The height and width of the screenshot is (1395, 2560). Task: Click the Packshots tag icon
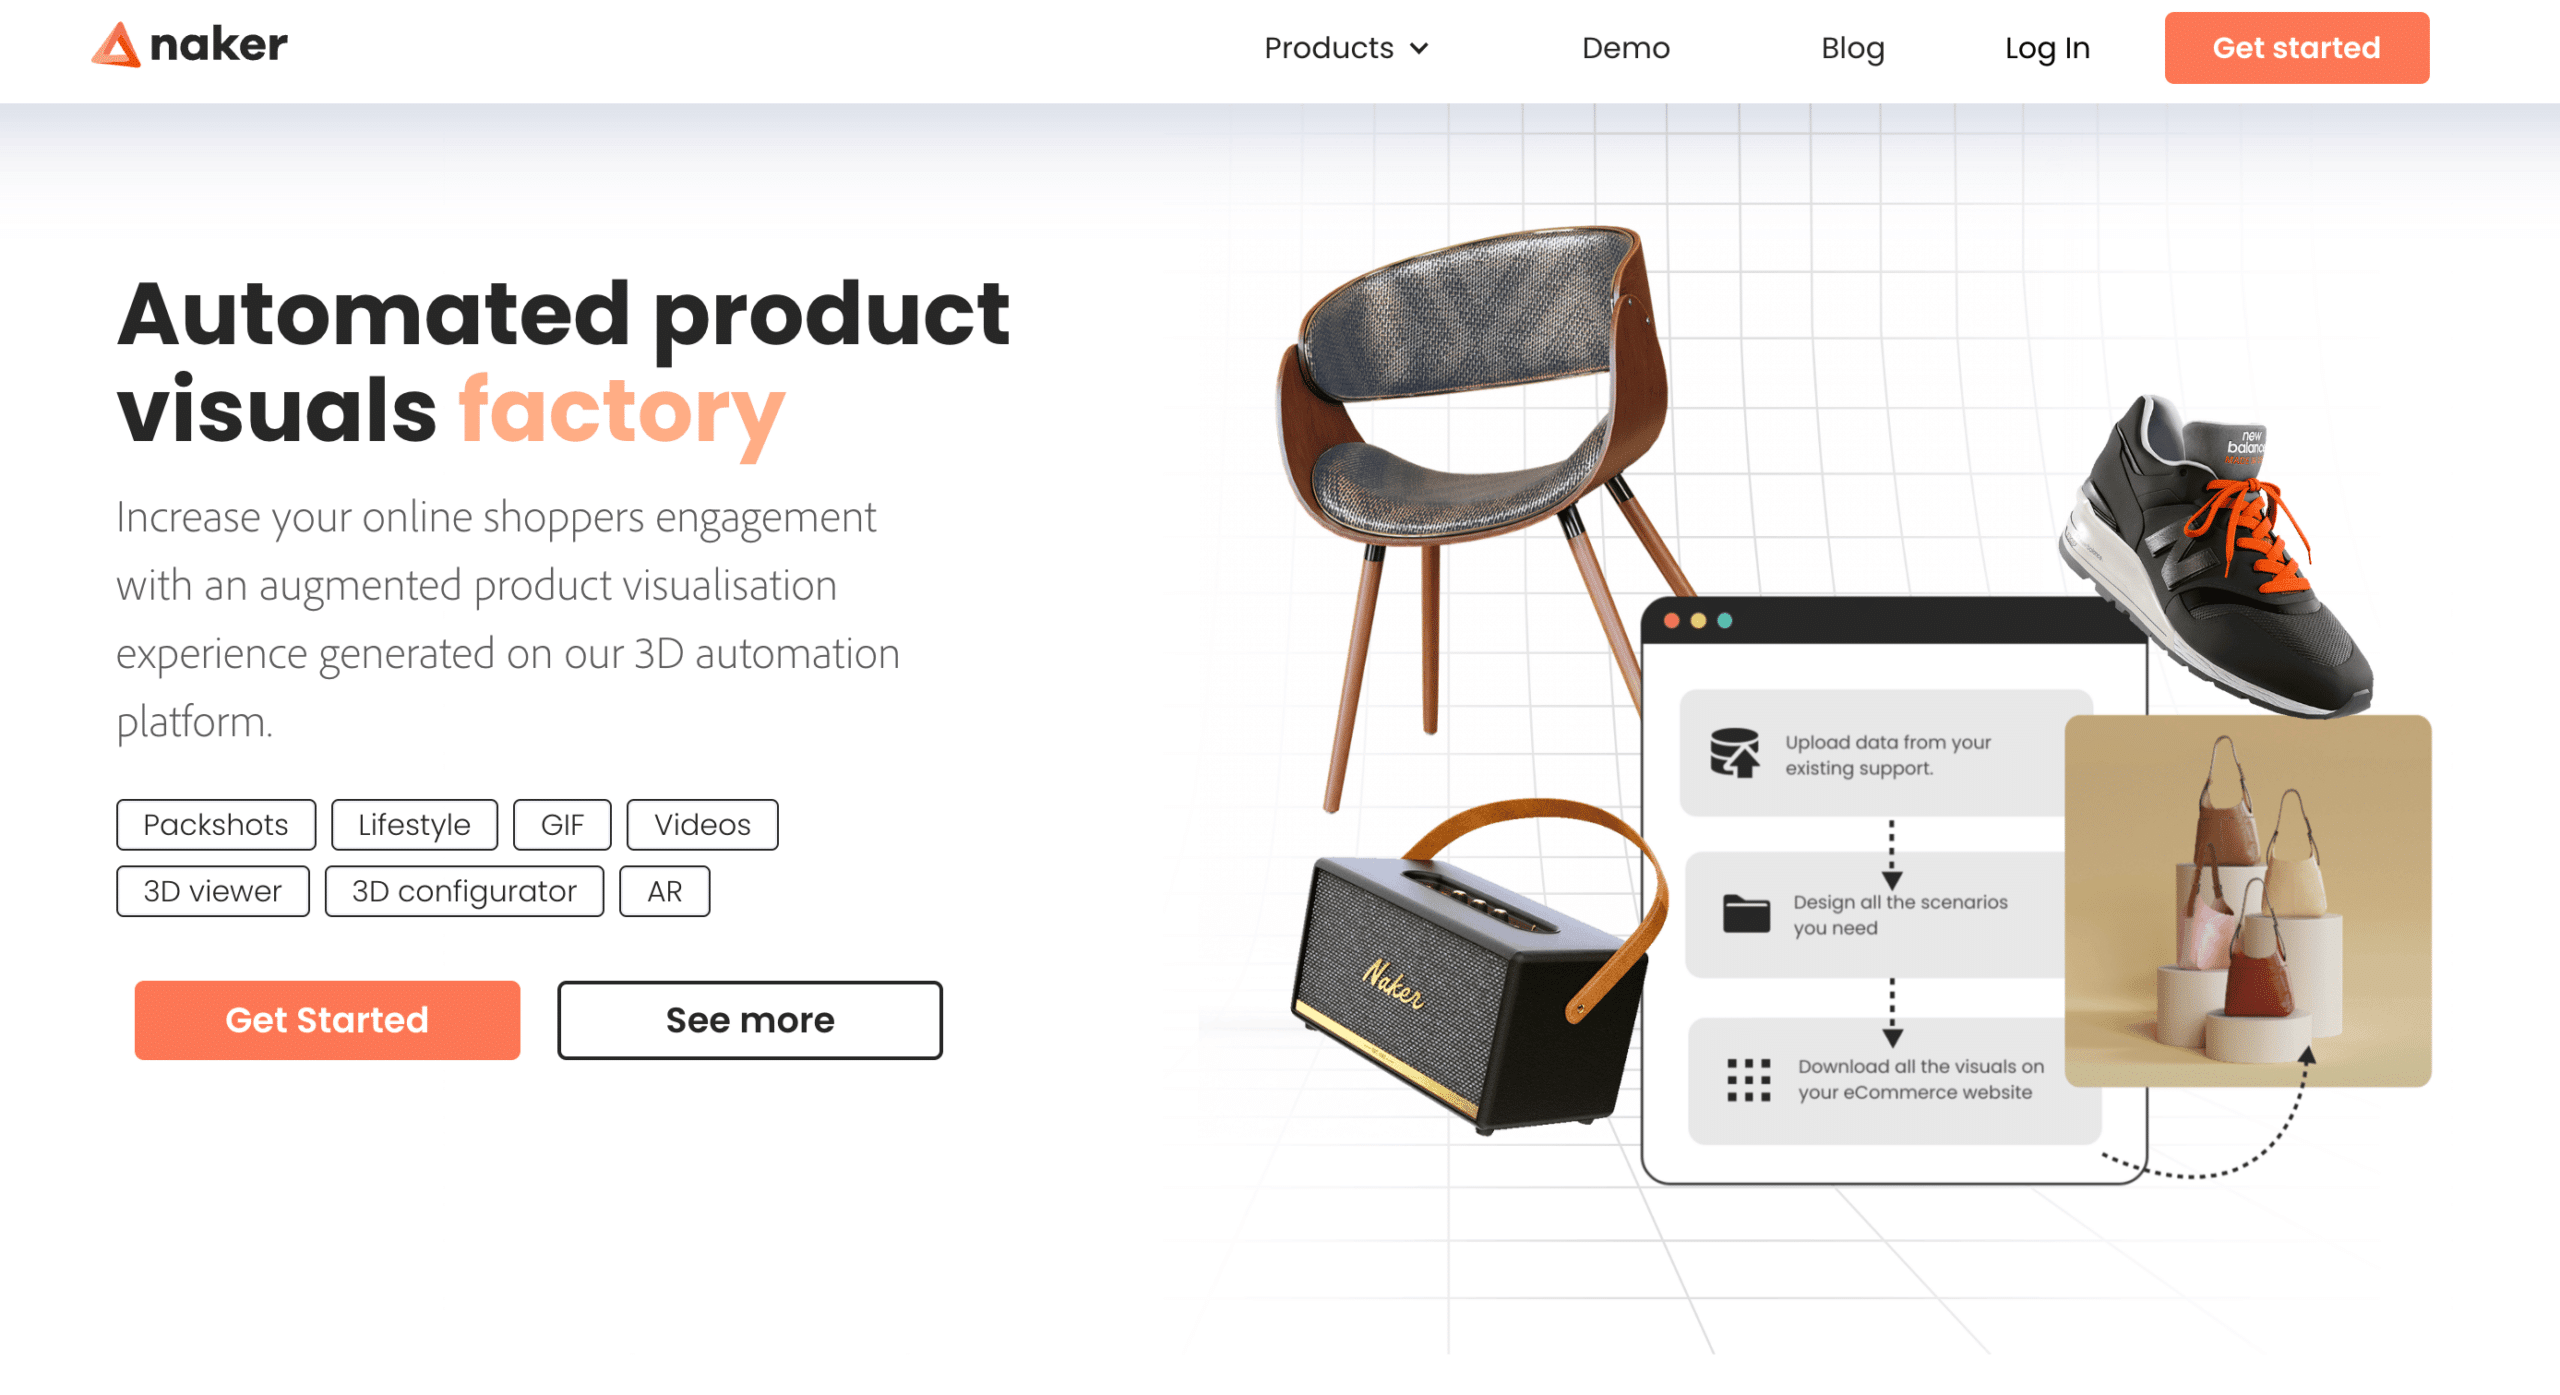coord(211,825)
